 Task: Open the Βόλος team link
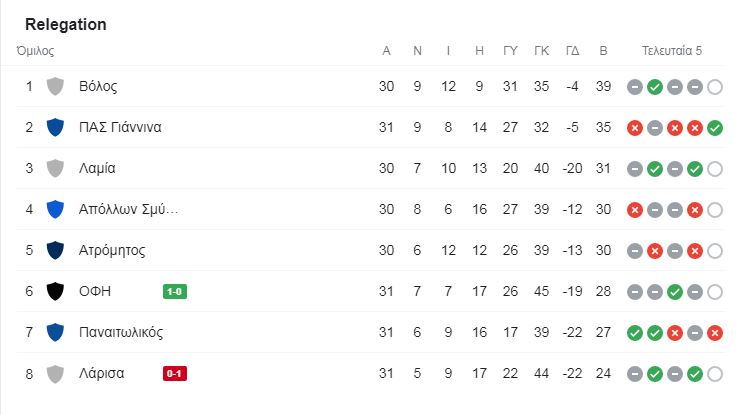pos(98,87)
